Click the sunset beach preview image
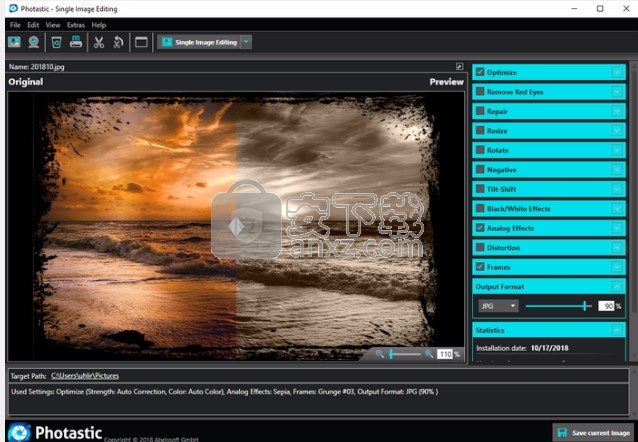 236,226
